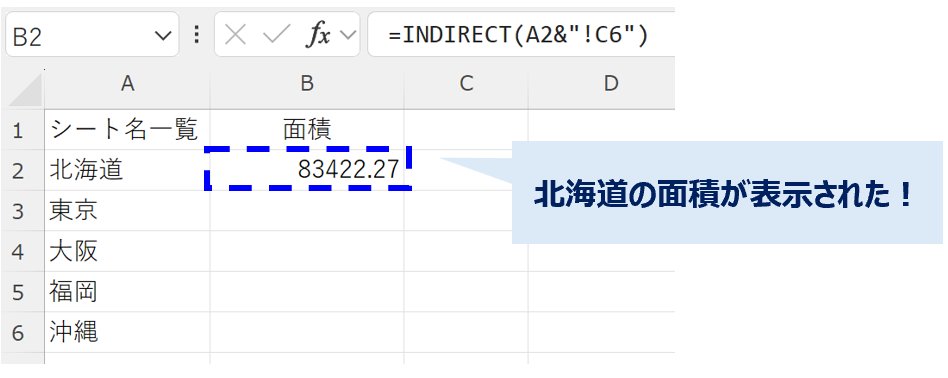
Task: Click cell containing 北海道
Action: (x=127, y=171)
